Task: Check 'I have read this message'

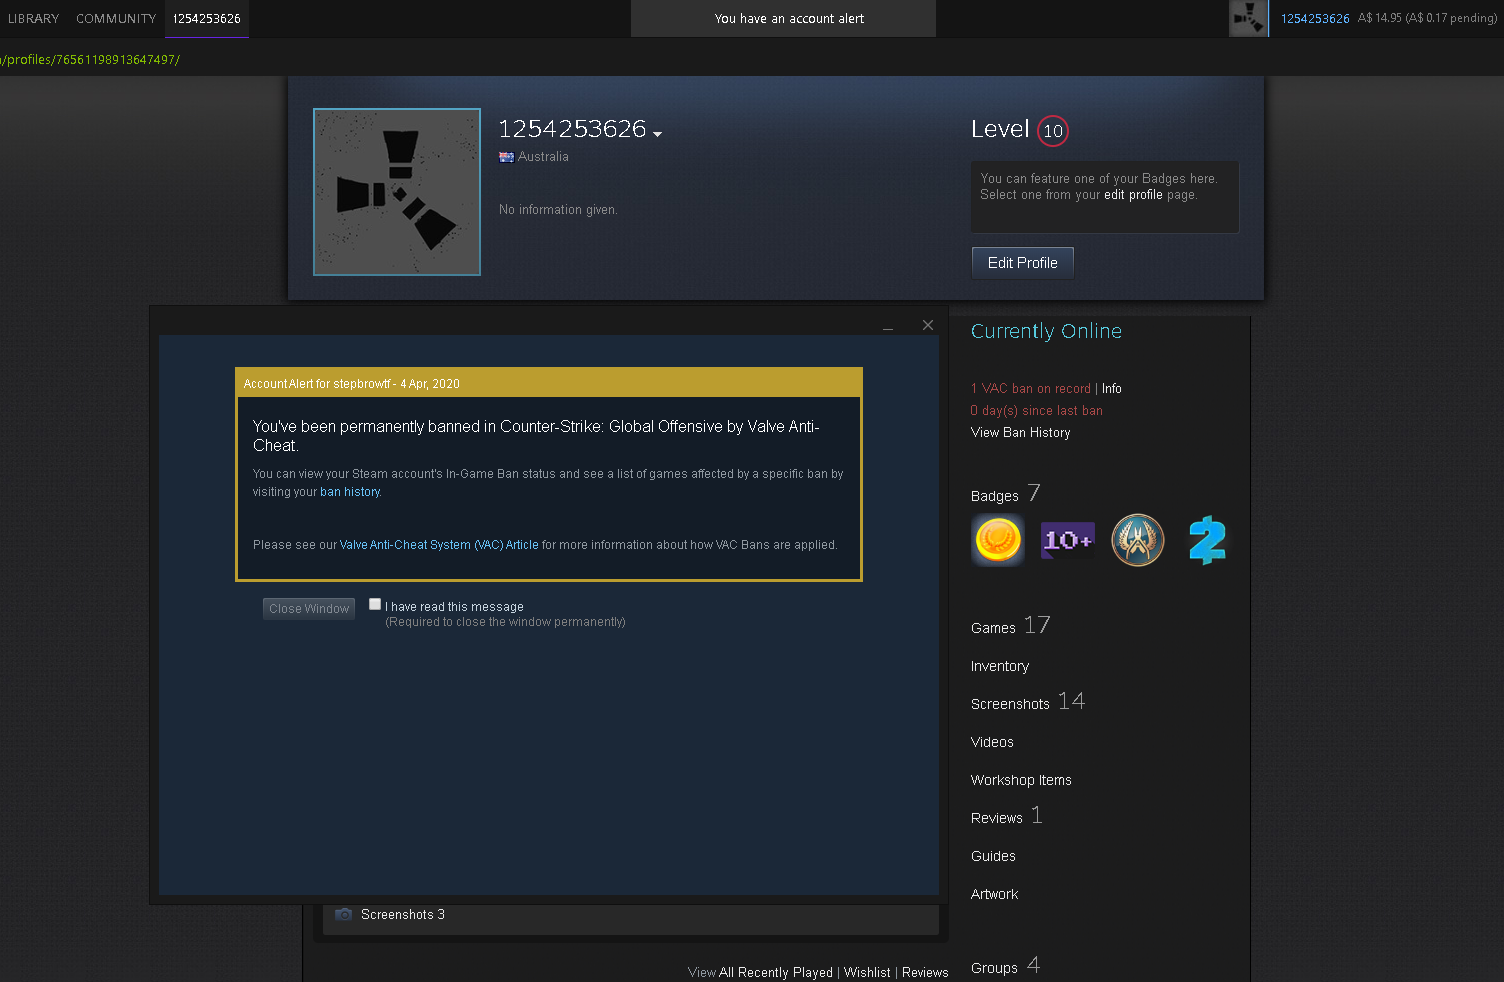Action: [375, 604]
